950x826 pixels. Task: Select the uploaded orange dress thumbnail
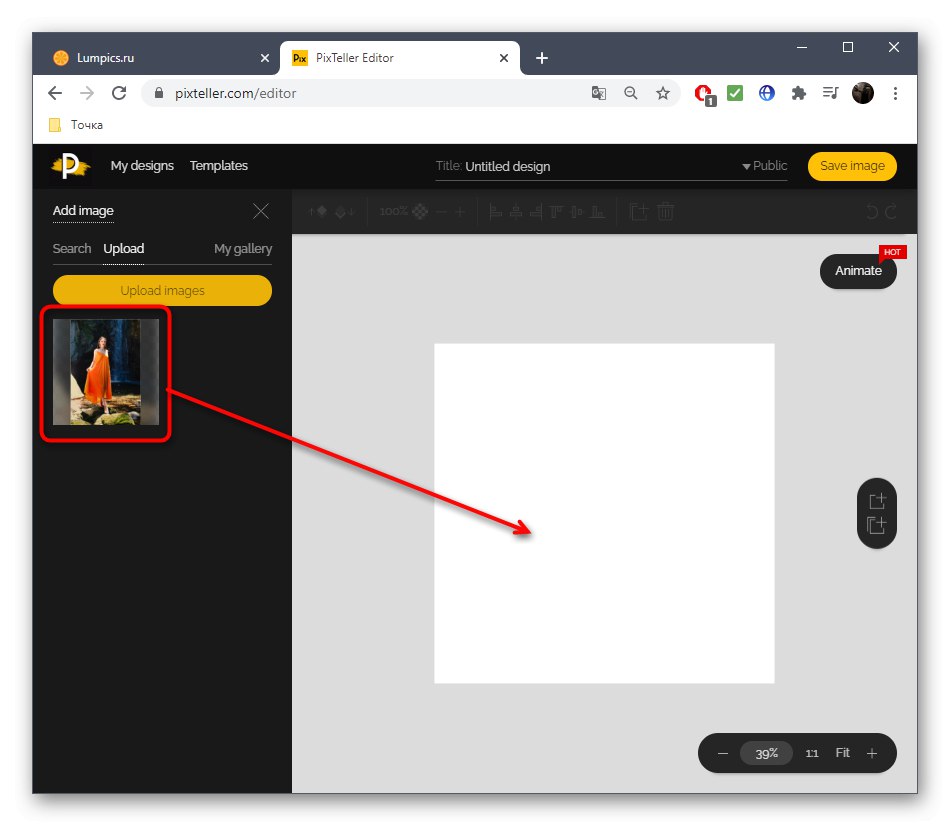click(x=105, y=373)
